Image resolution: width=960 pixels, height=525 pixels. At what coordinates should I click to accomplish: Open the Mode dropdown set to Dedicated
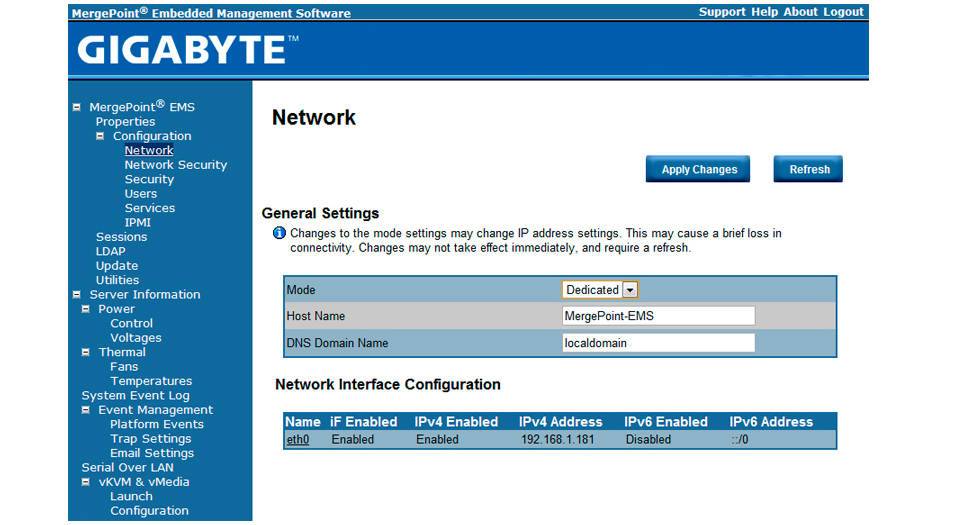click(600, 289)
